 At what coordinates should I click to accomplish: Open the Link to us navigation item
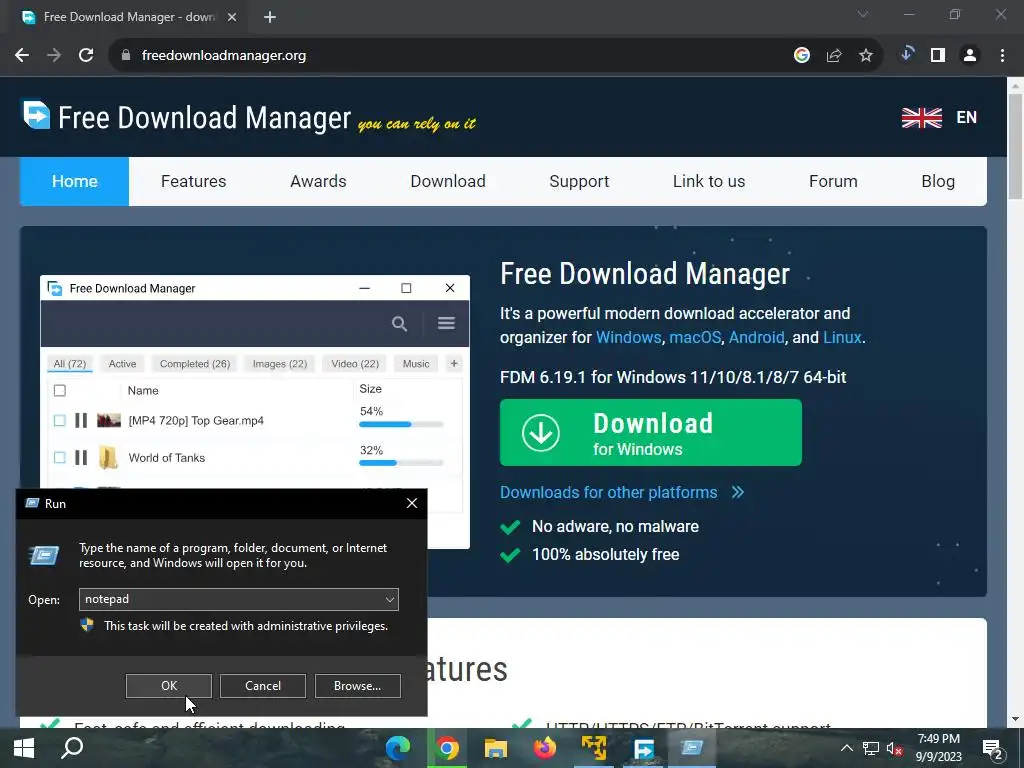tap(709, 182)
